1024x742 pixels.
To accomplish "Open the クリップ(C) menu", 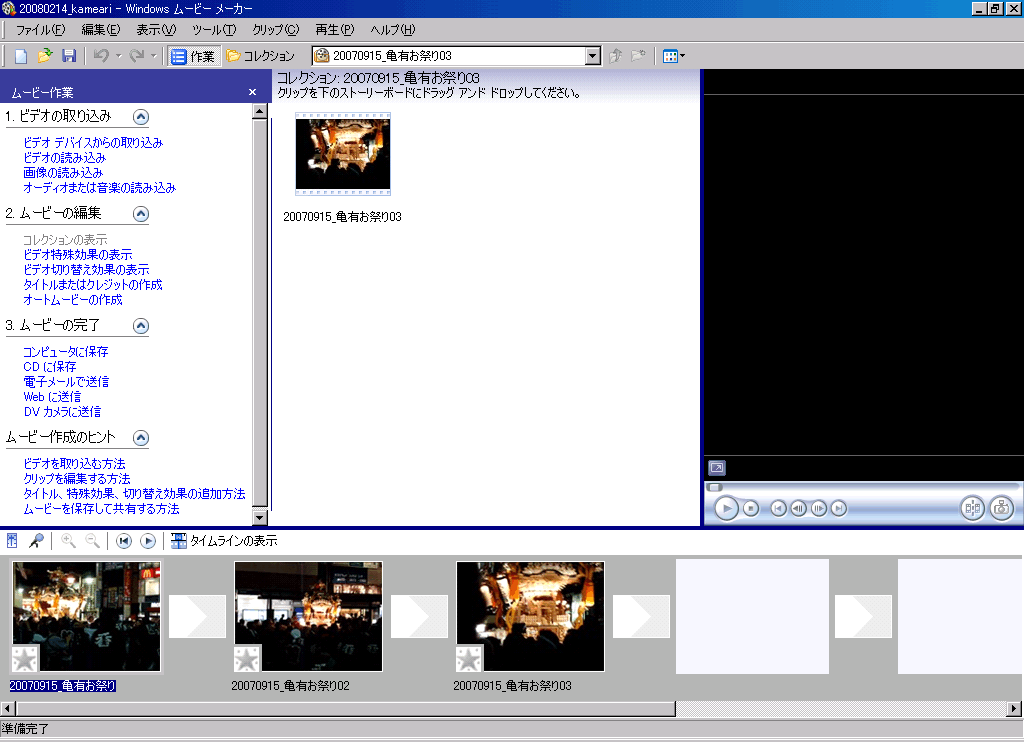I will (x=275, y=30).
